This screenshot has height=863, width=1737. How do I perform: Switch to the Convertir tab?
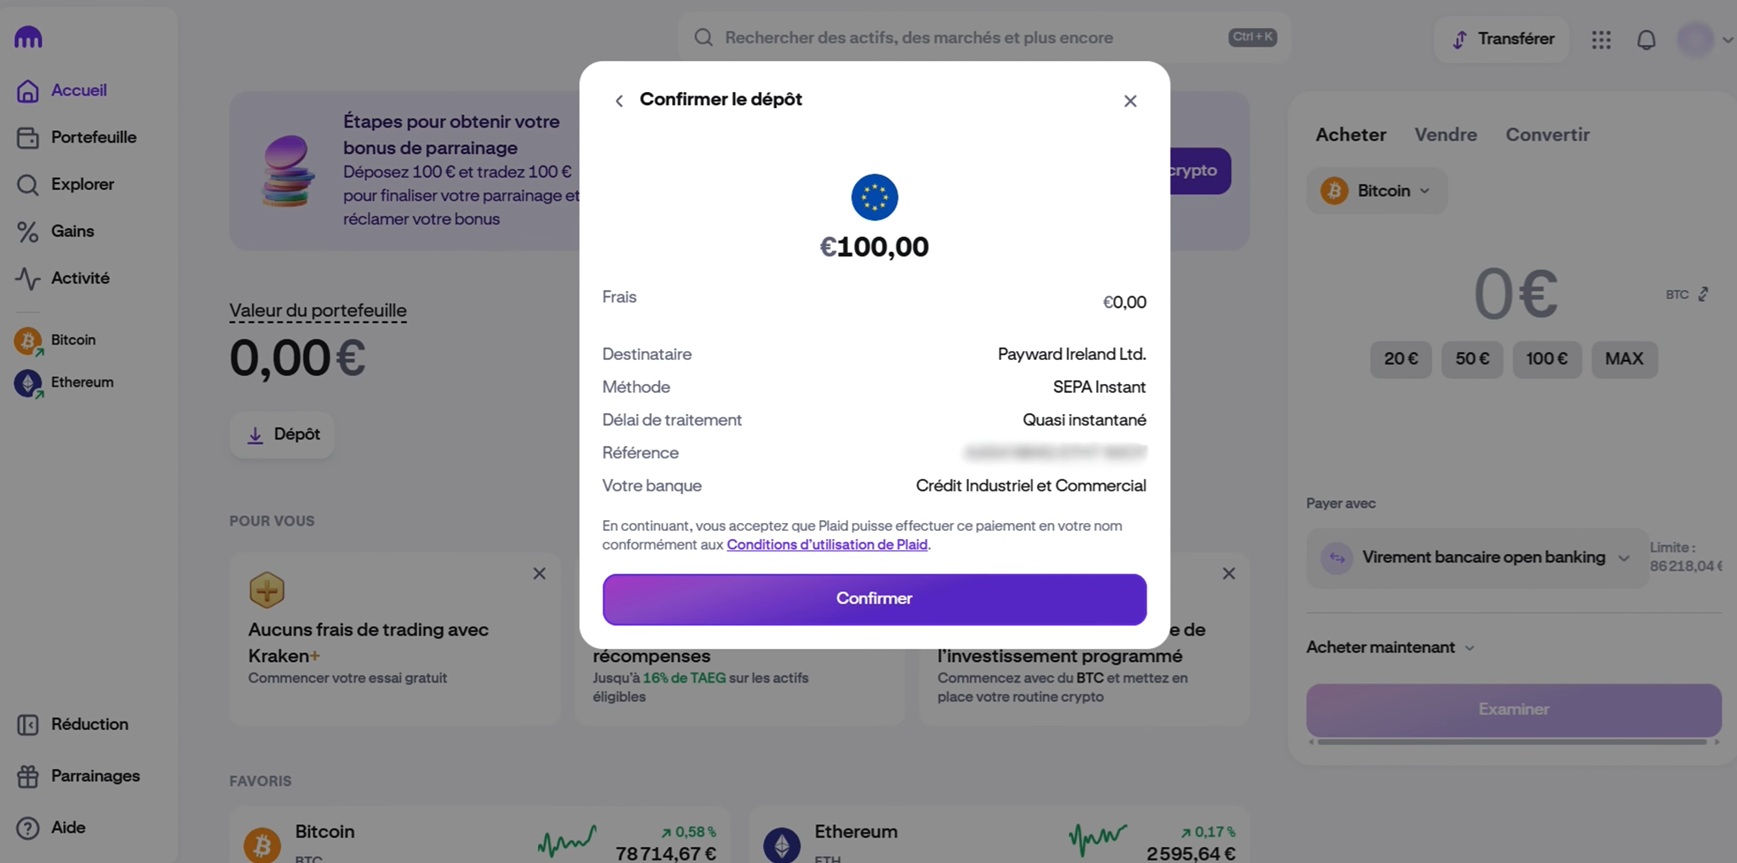1547,135
